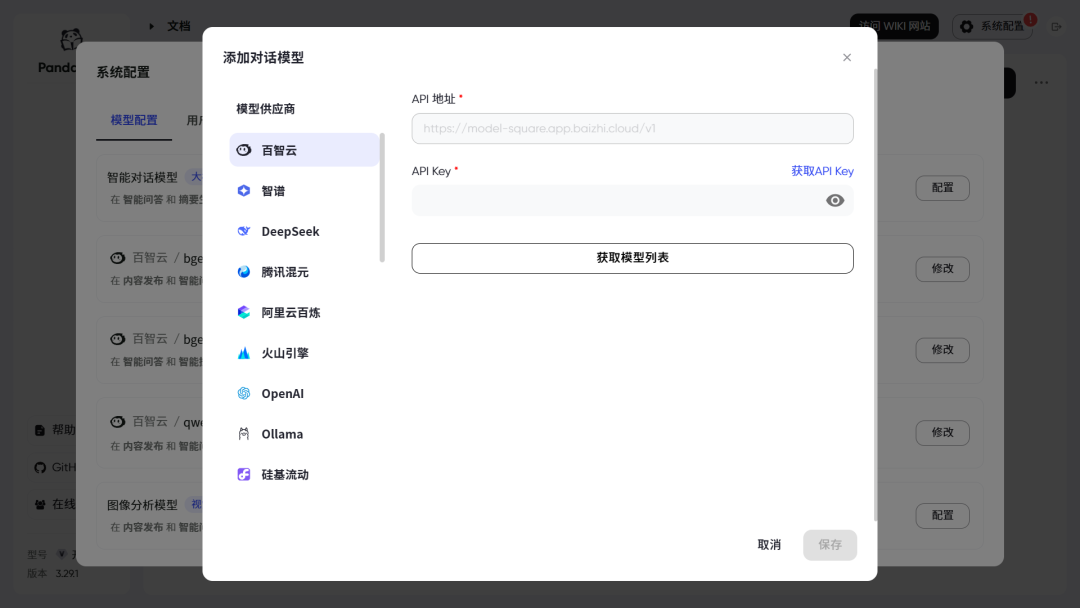Cancel with the 取消 button
1080x608 pixels.
click(x=769, y=545)
